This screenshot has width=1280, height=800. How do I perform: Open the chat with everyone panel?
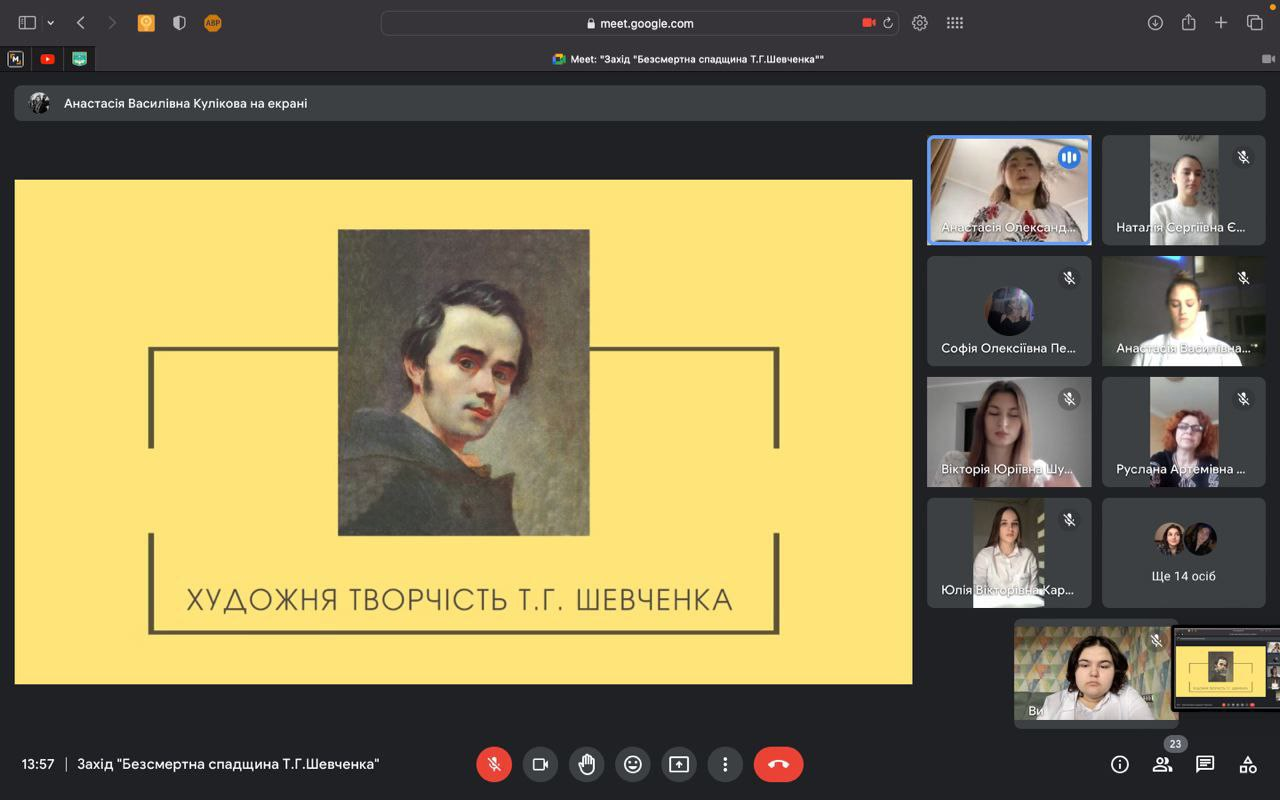point(1205,764)
